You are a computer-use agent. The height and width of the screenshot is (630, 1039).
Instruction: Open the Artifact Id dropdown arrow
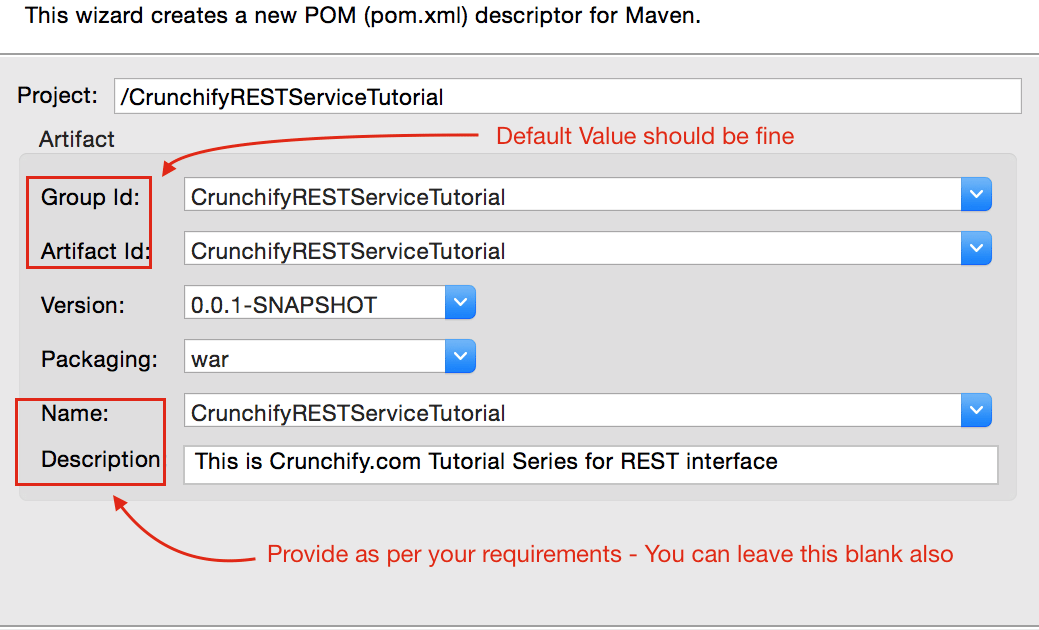tap(976, 248)
